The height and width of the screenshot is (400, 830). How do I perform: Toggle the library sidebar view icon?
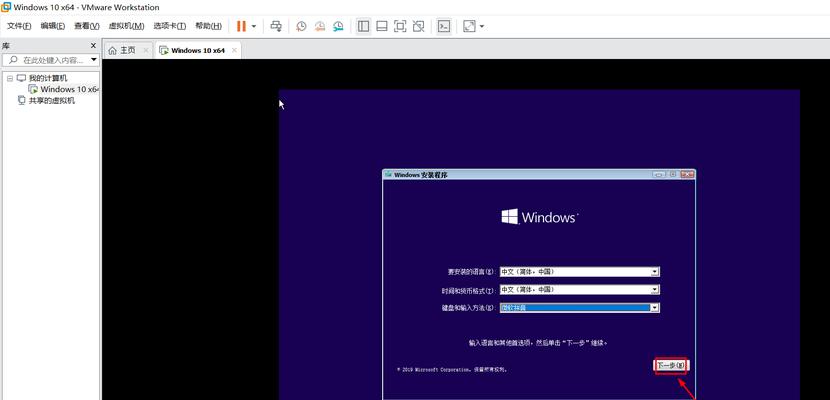tap(363, 26)
